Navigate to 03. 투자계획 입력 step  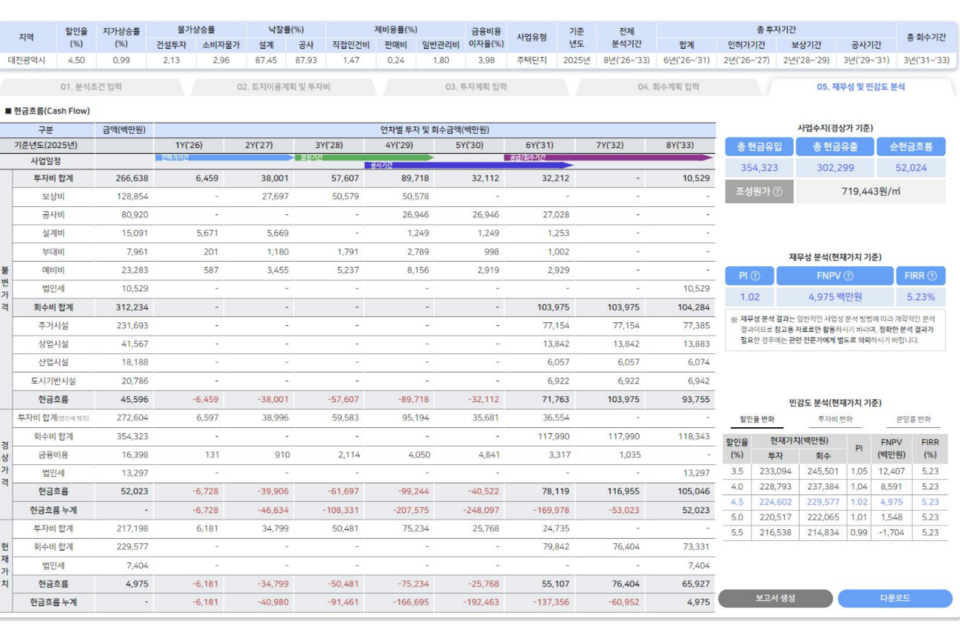(x=476, y=87)
